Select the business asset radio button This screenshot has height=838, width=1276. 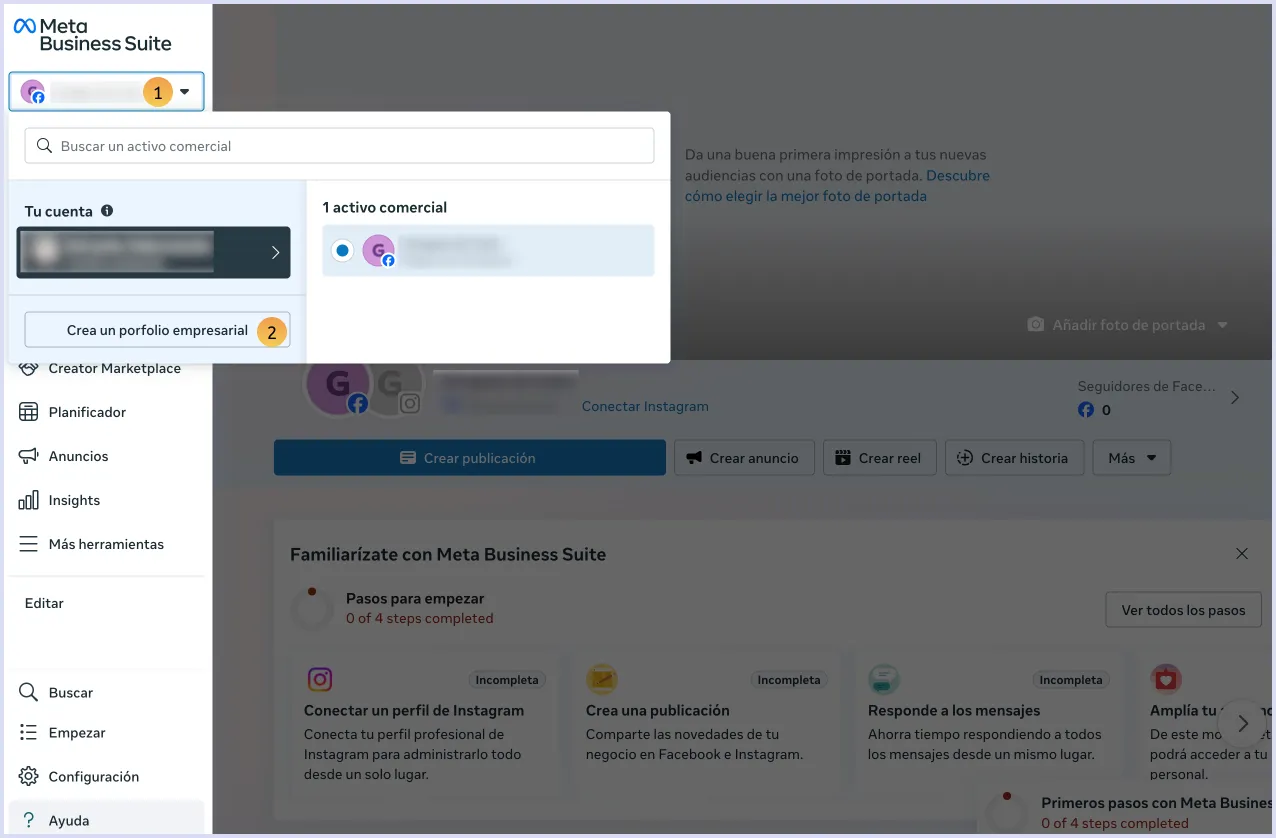(x=343, y=251)
